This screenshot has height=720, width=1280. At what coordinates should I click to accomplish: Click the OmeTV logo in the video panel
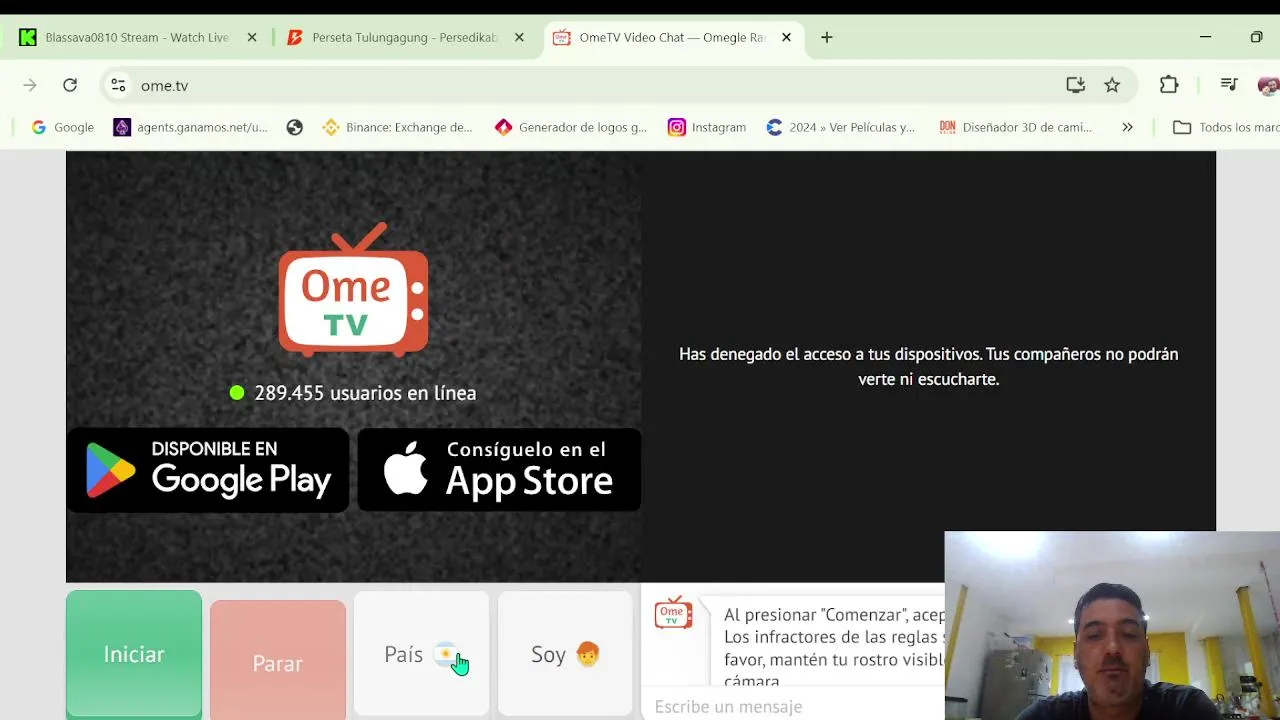[353, 290]
